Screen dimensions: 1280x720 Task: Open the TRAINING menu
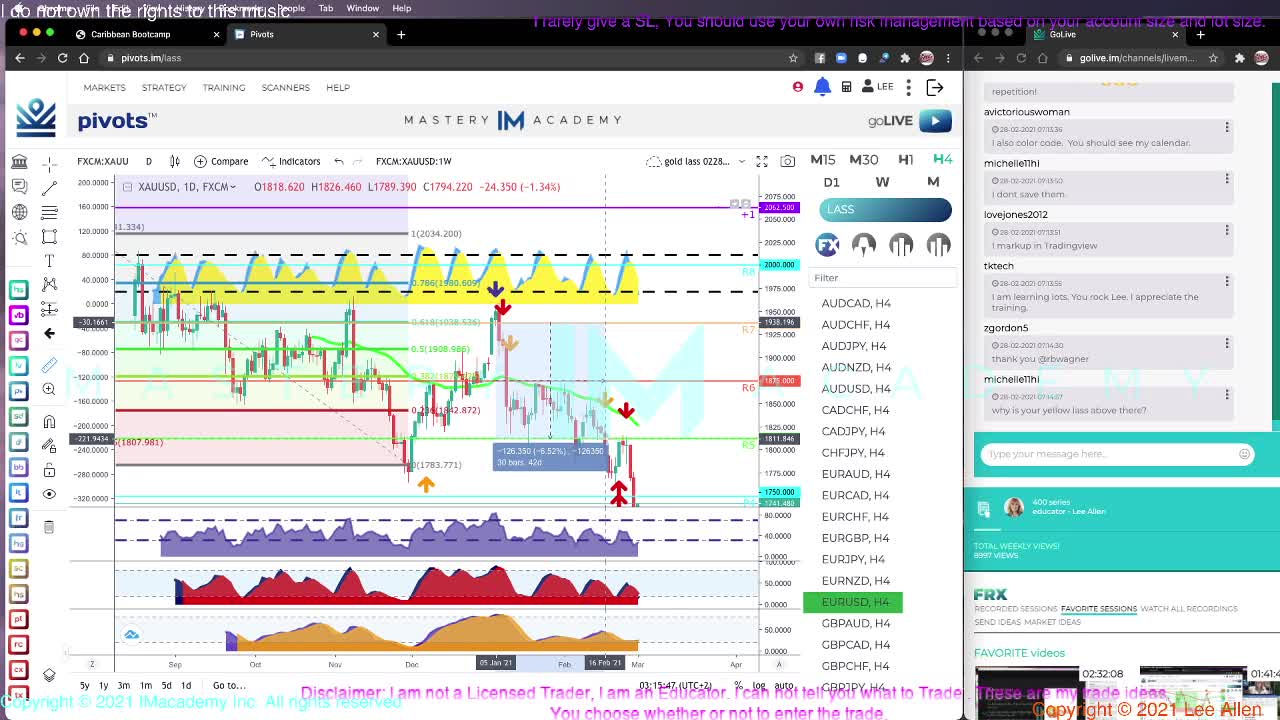tap(224, 87)
